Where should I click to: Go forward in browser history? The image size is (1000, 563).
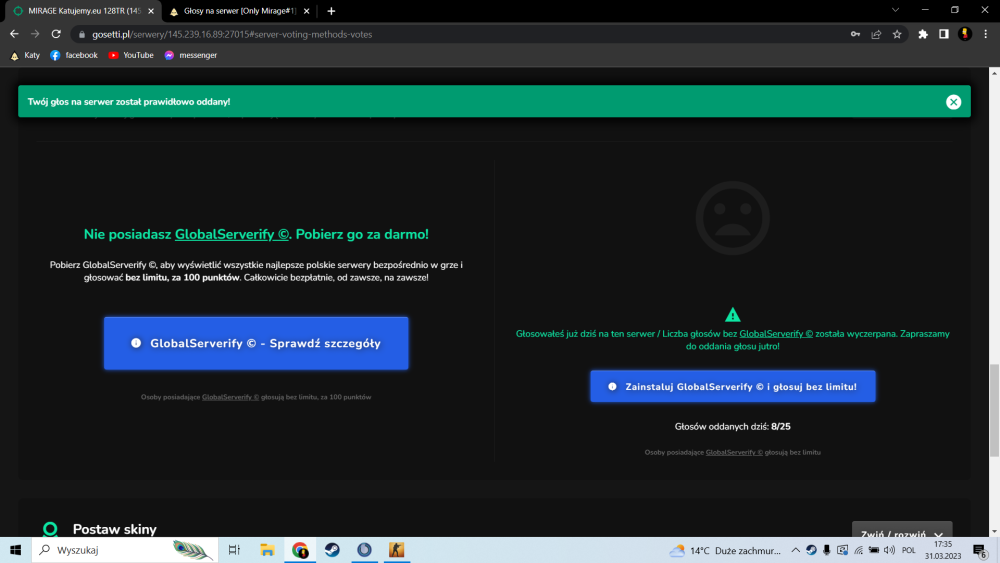[35, 34]
